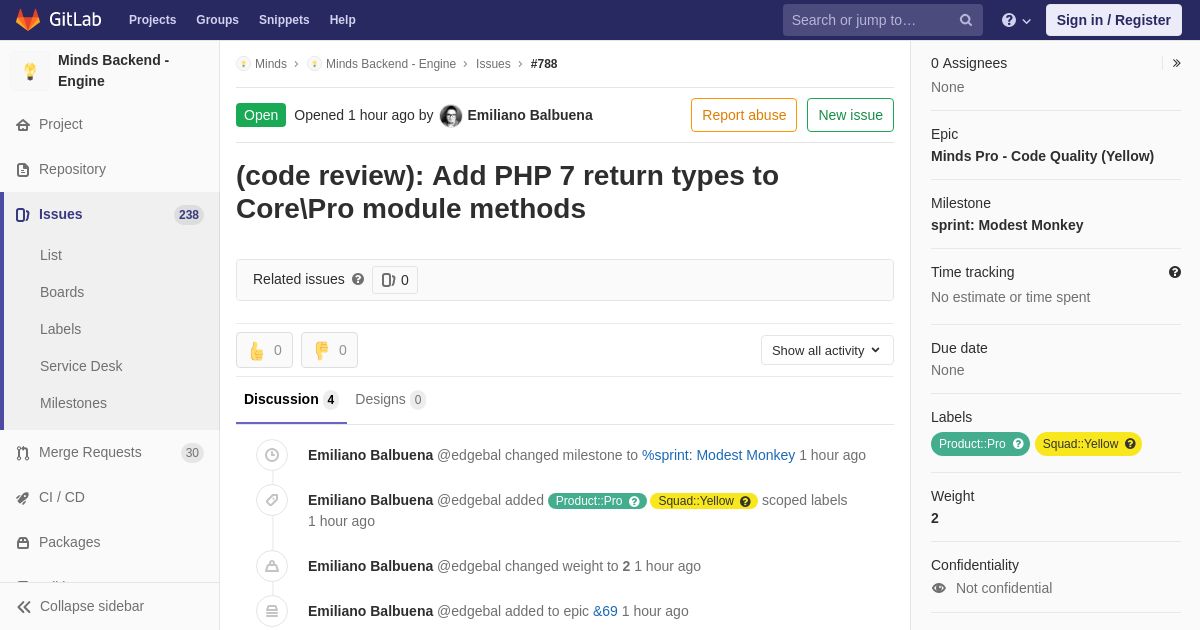Switch to the Designs tab
The height and width of the screenshot is (630, 1200).
390,400
